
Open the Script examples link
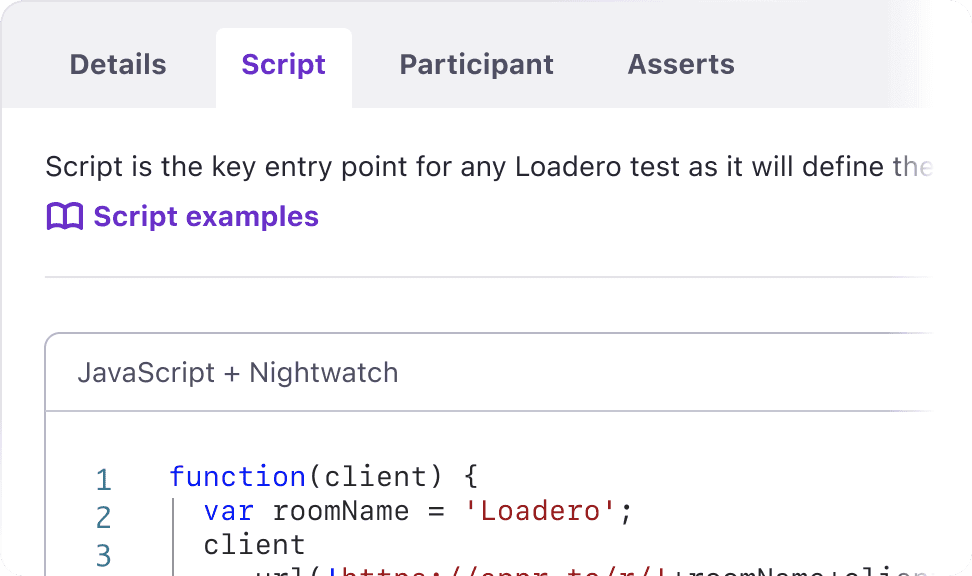pyautogui.click(x=206, y=216)
